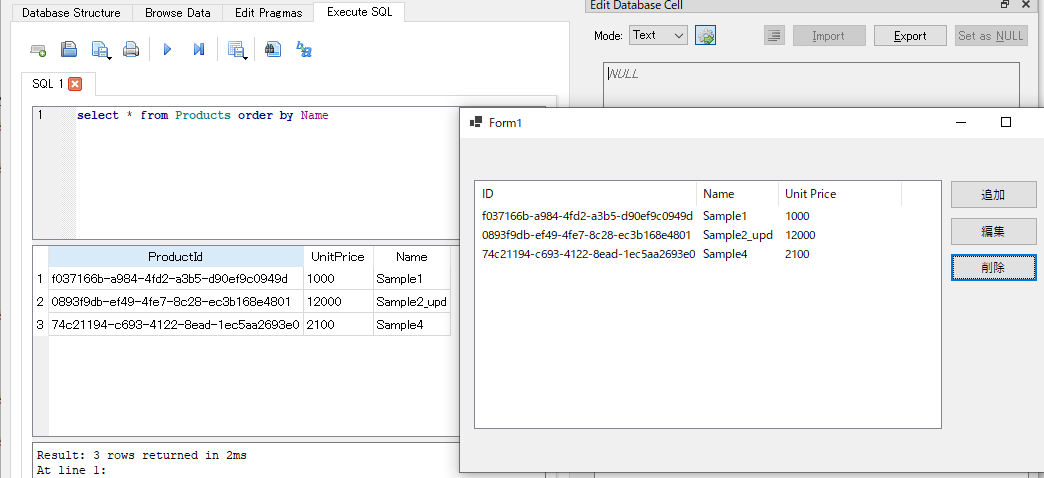
Task: Minimize the Form1 window
Action: [x=961, y=122]
